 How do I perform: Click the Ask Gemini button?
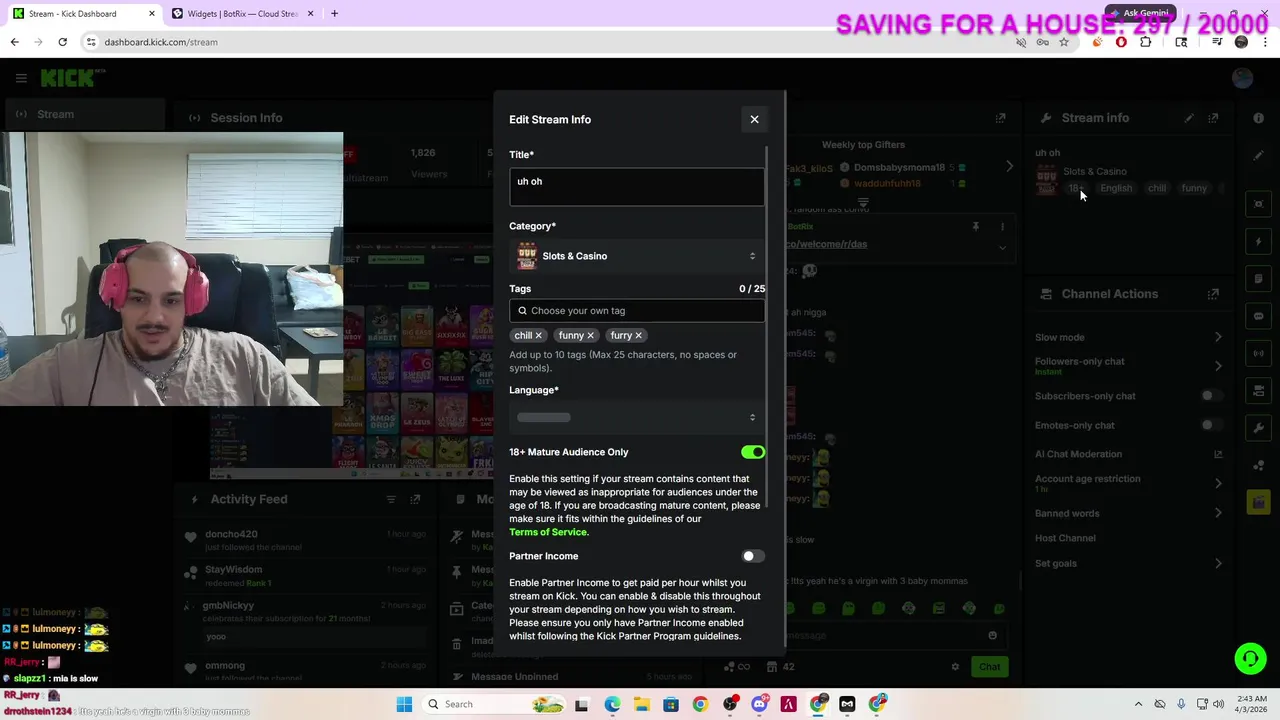[1138, 14]
